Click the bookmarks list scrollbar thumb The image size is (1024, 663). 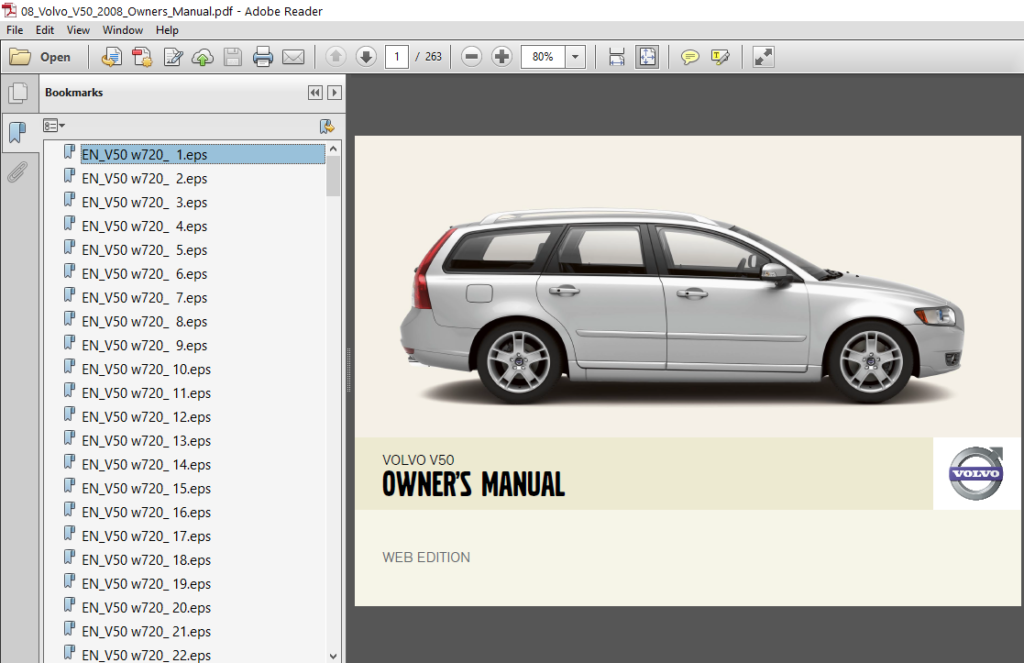coord(333,176)
